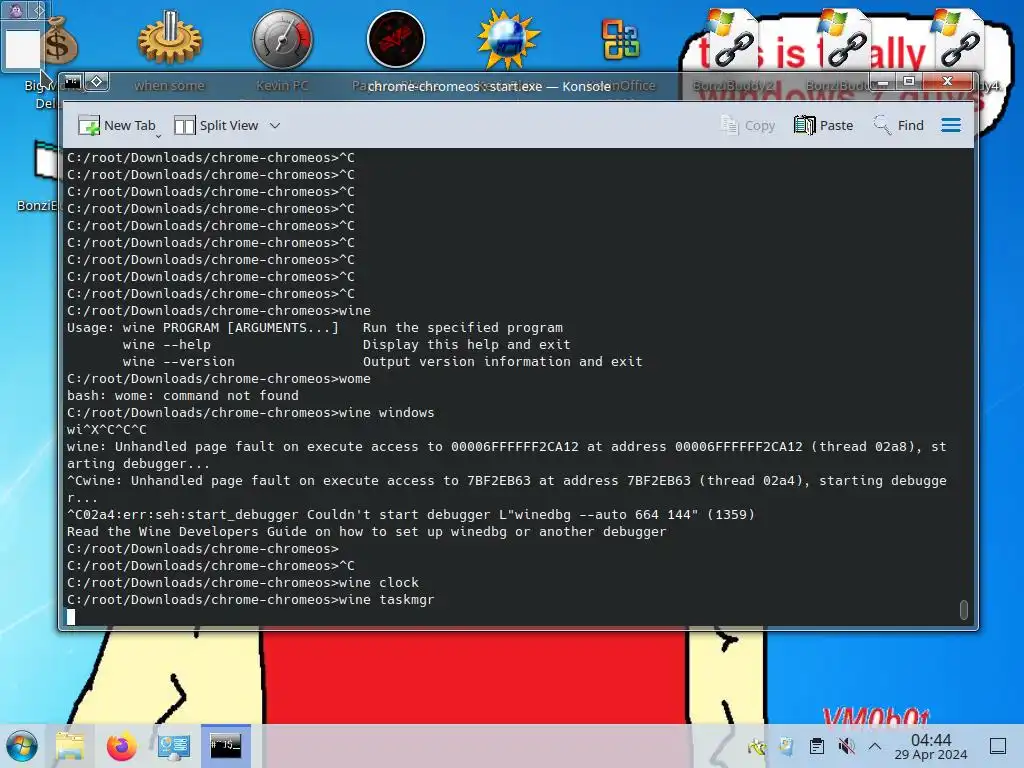Click the 'wine taskmgr' command line
1024x768 pixels.
pyautogui.click(x=251, y=600)
